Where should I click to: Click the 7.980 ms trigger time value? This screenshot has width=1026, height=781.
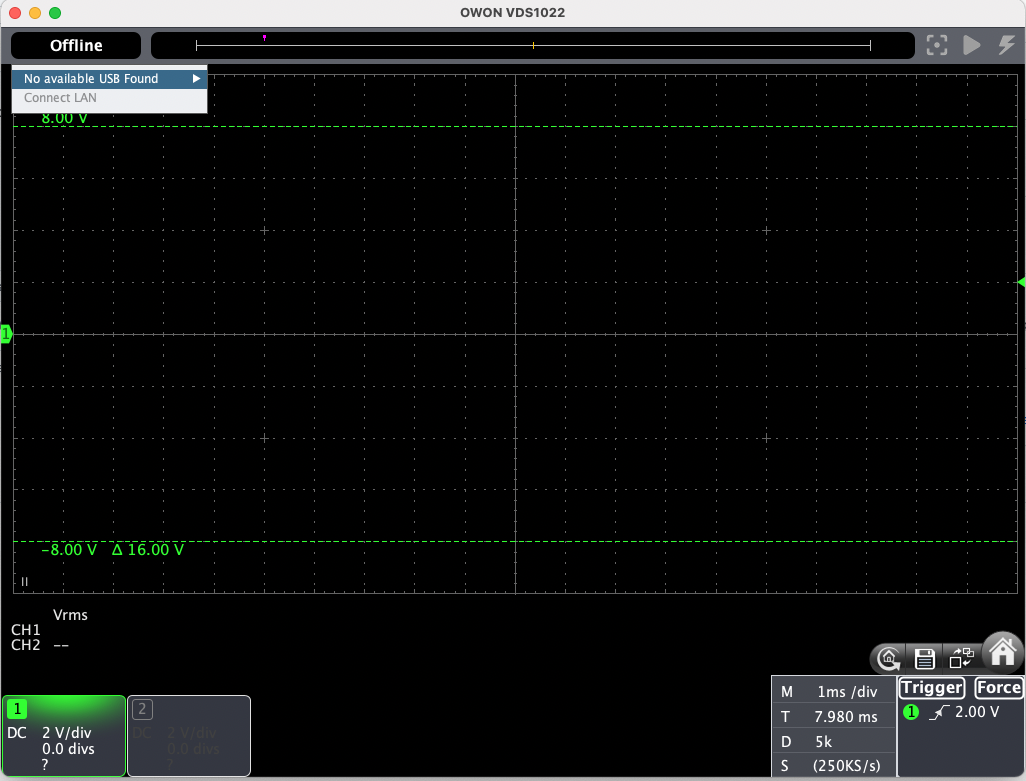(845, 717)
